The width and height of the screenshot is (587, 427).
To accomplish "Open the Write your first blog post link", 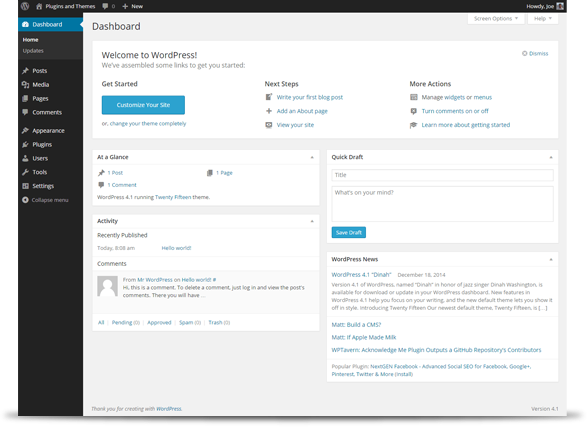I will [310, 97].
